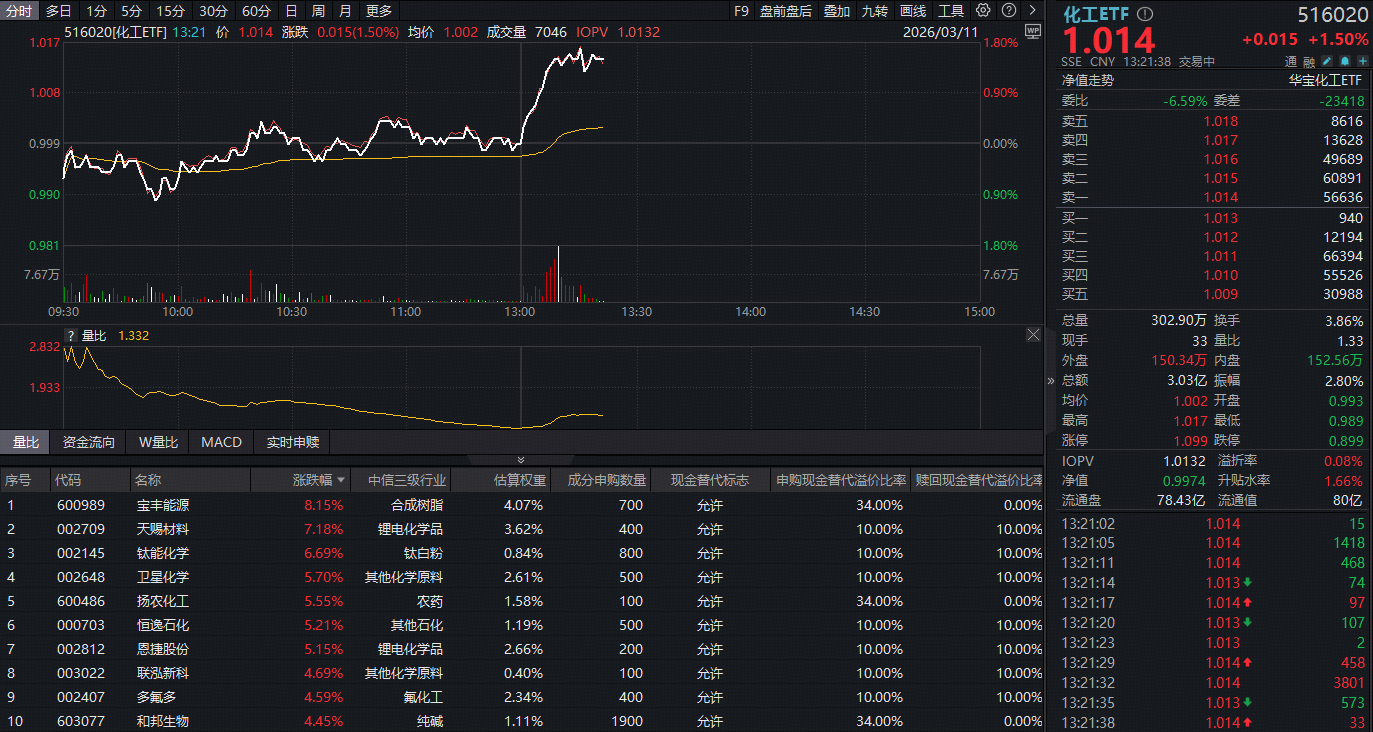The image size is (1373, 732).
Task: Click the help question-mark icon near settings
Action: (1008, 10)
